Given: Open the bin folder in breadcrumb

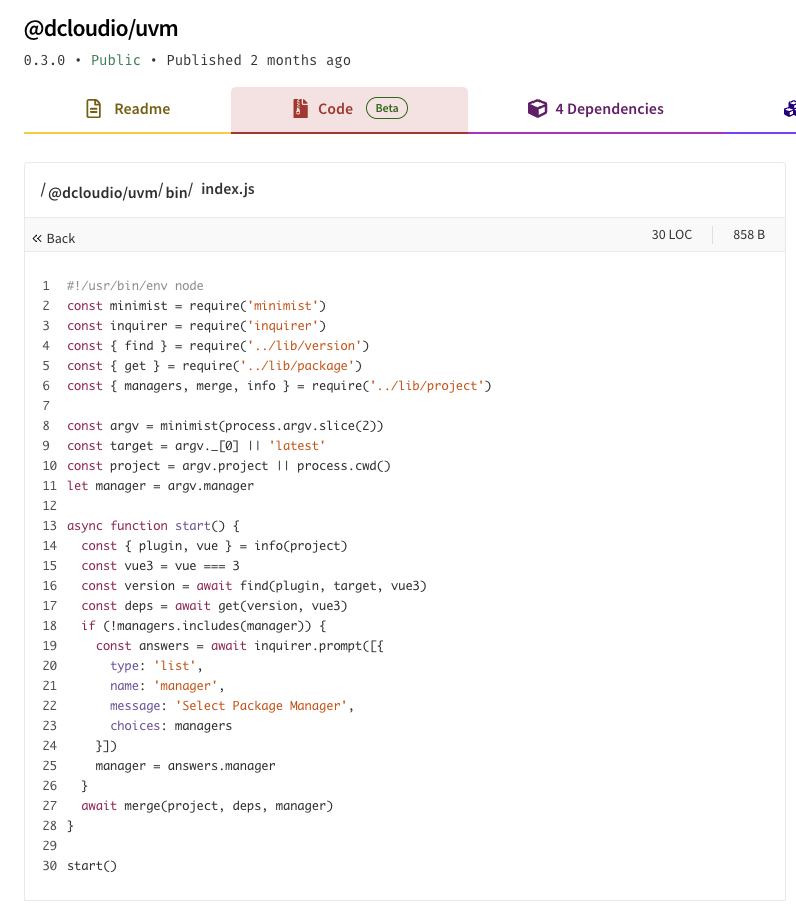Looking at the screenshot, I should point(175,193).
